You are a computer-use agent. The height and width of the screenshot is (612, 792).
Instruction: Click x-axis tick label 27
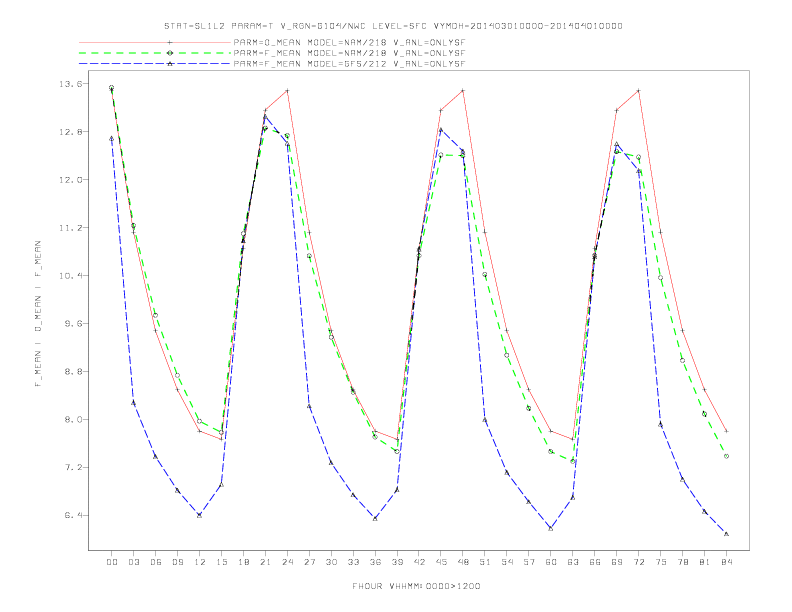(x=309, y=562)
